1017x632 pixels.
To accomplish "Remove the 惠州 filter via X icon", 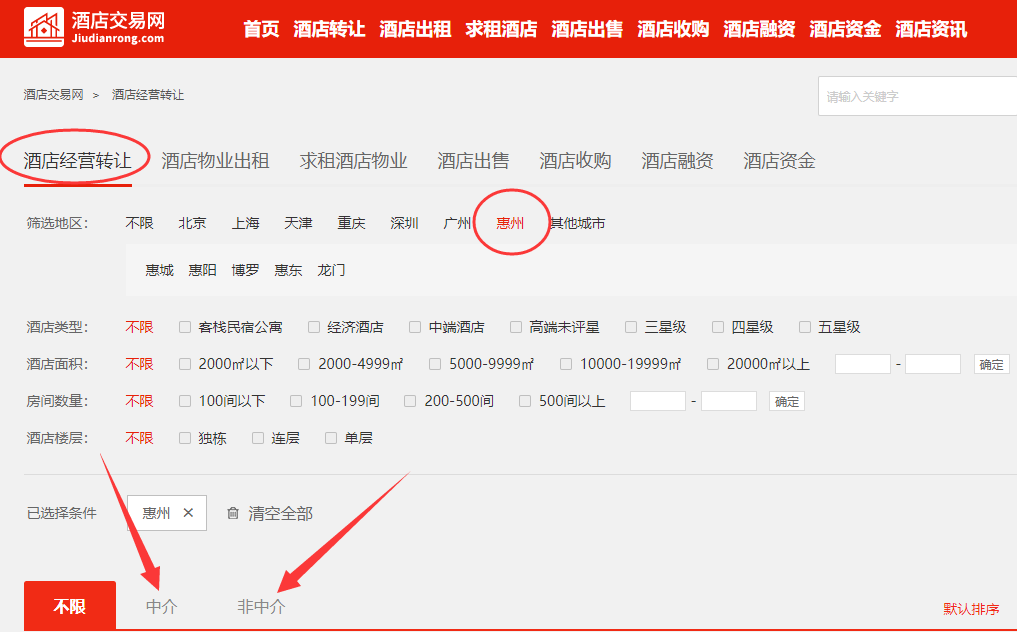I will 188,513.
